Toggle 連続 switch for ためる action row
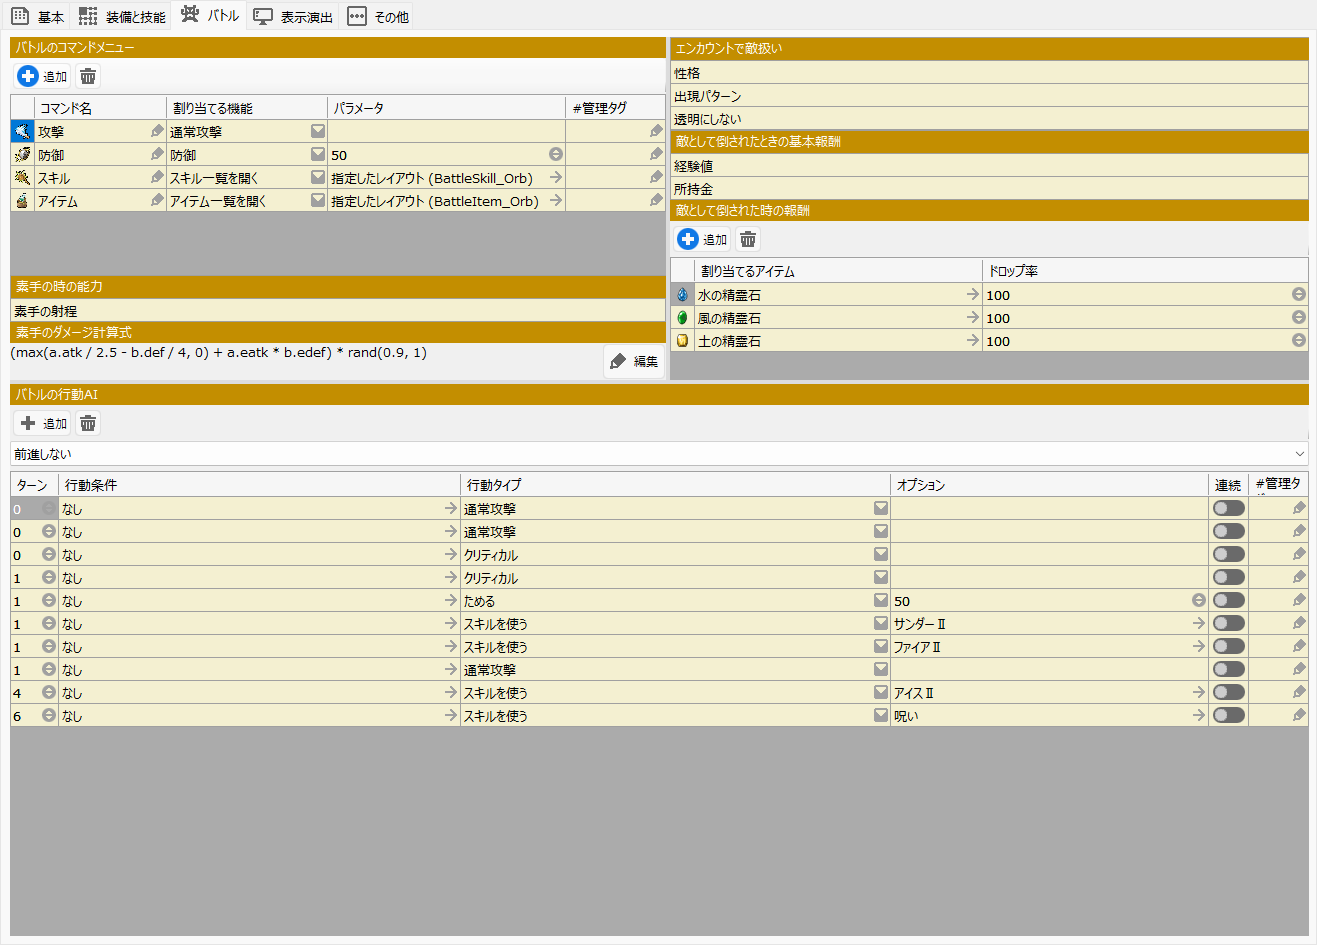 click(1228, 600)
